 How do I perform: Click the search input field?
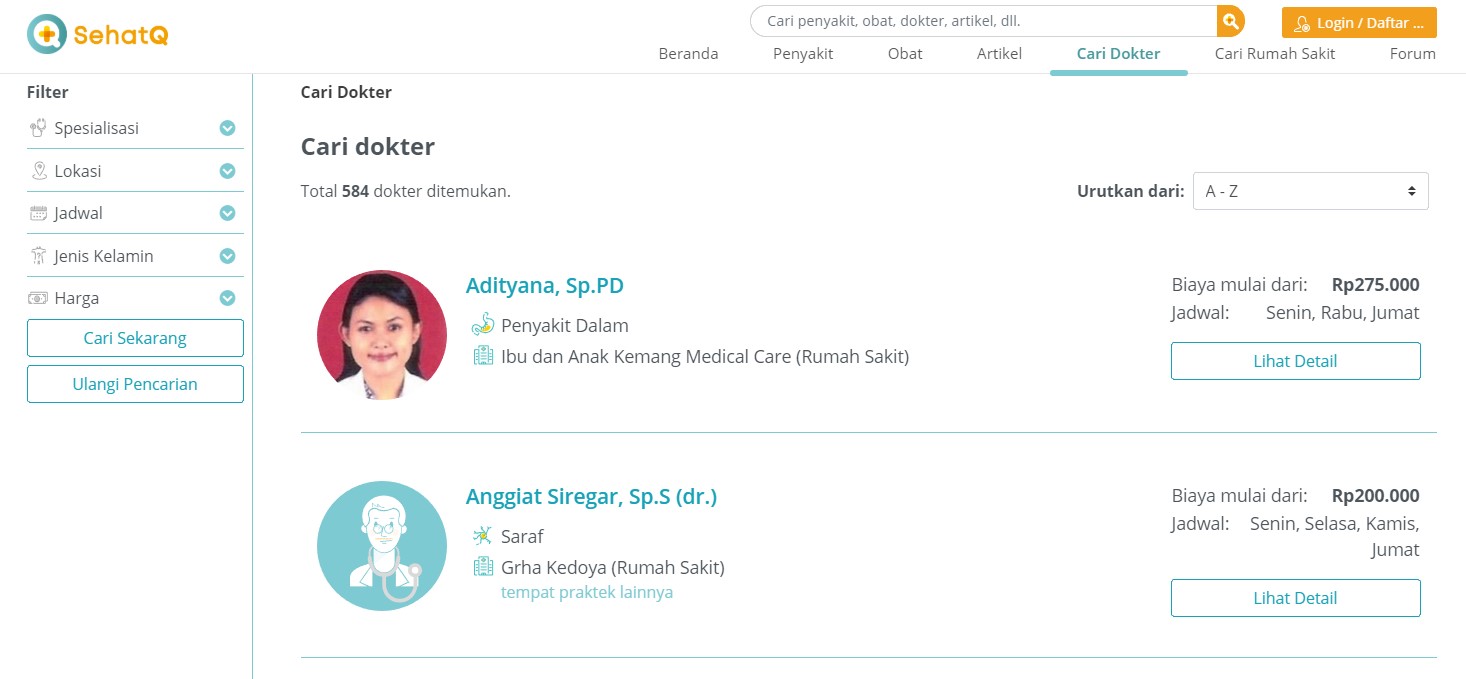[x=985, y=21]
